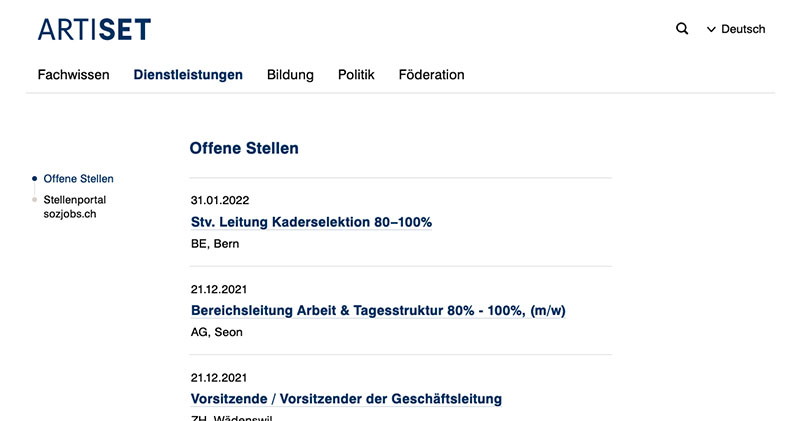Open the Fachwissen menu
The width and height of the screenshot is (800, 421).
[x=73, y=75]
